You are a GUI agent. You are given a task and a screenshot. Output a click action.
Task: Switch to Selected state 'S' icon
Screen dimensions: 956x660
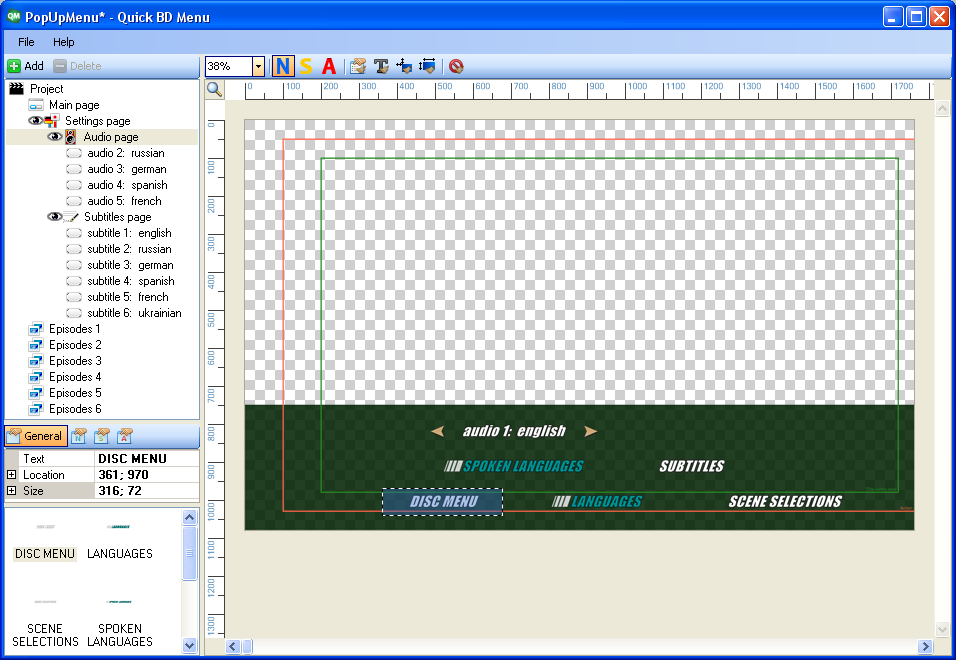click(306, 67)
